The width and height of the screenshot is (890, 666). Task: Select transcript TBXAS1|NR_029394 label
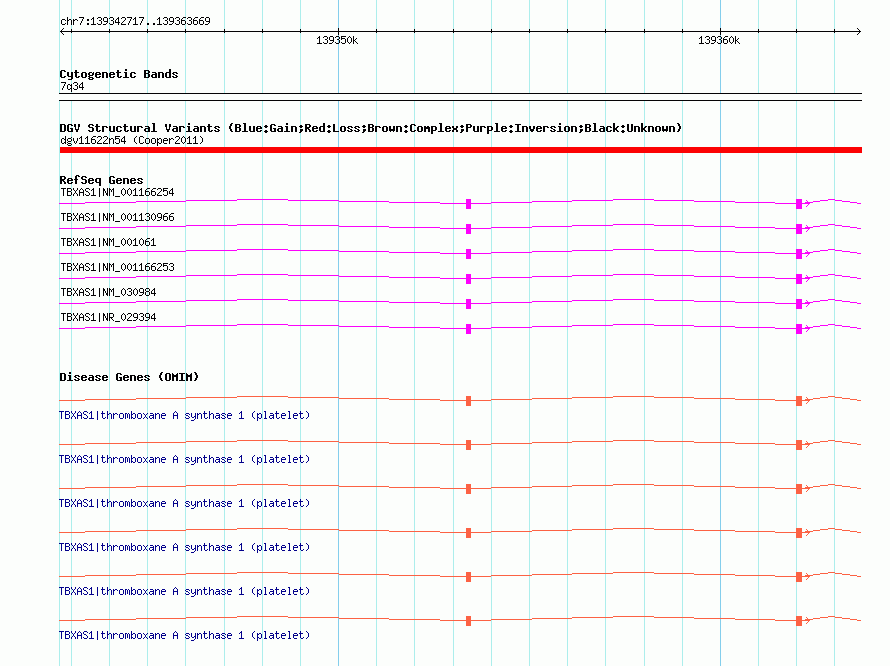108,317
